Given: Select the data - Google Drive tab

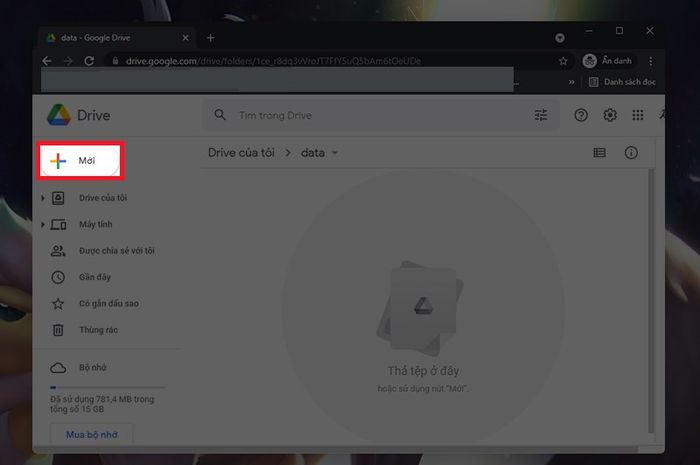Looking at the screenshot, I should pyautogui.click(x=116, y=38).
